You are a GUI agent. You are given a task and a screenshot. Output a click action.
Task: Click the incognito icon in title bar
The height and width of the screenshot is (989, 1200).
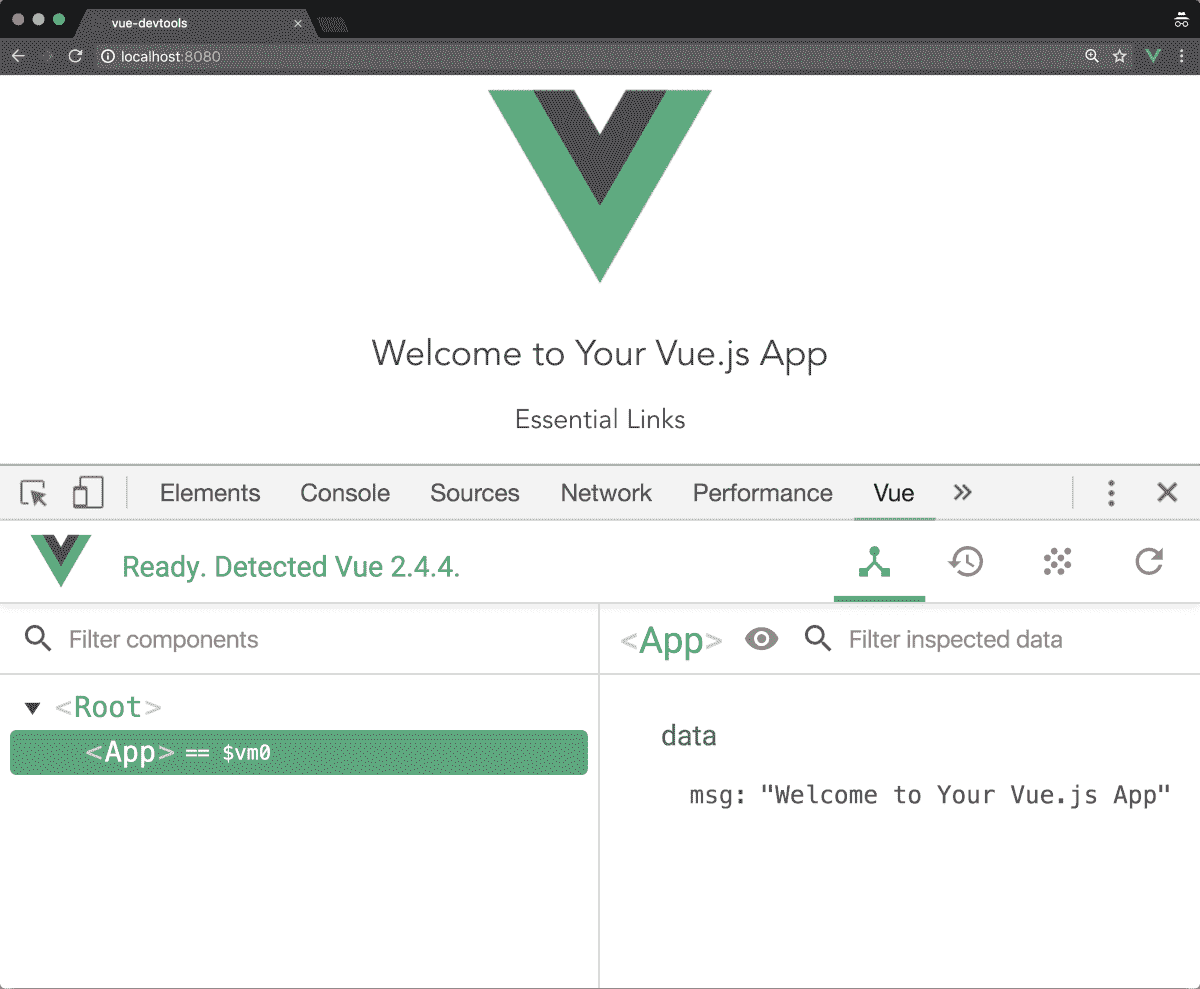tap(1181, 20)
